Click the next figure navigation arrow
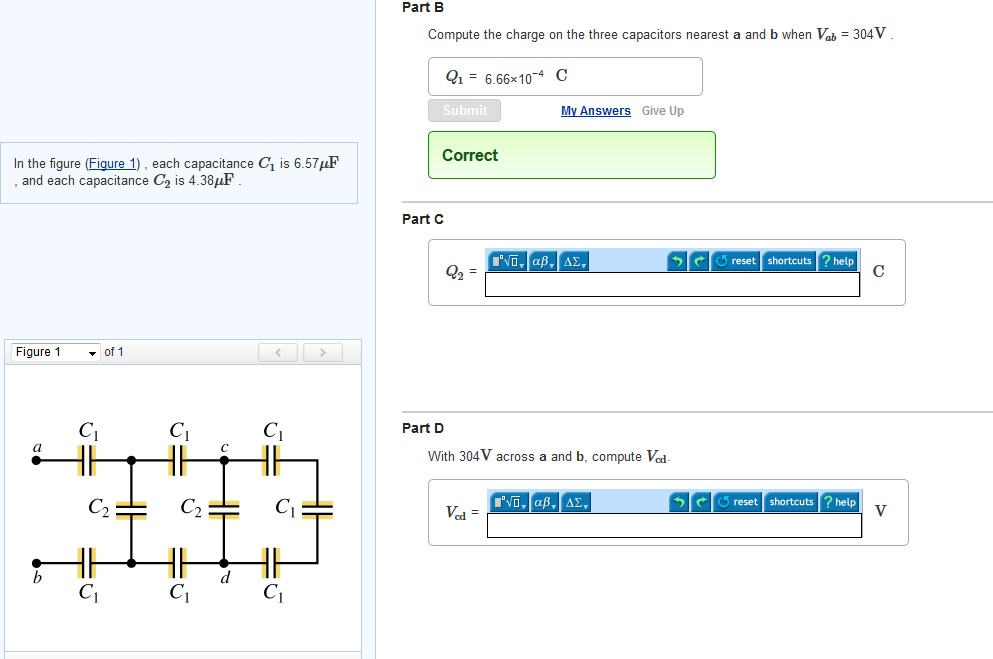The width and height of the screenshot is (993, 659). point(322,351)
